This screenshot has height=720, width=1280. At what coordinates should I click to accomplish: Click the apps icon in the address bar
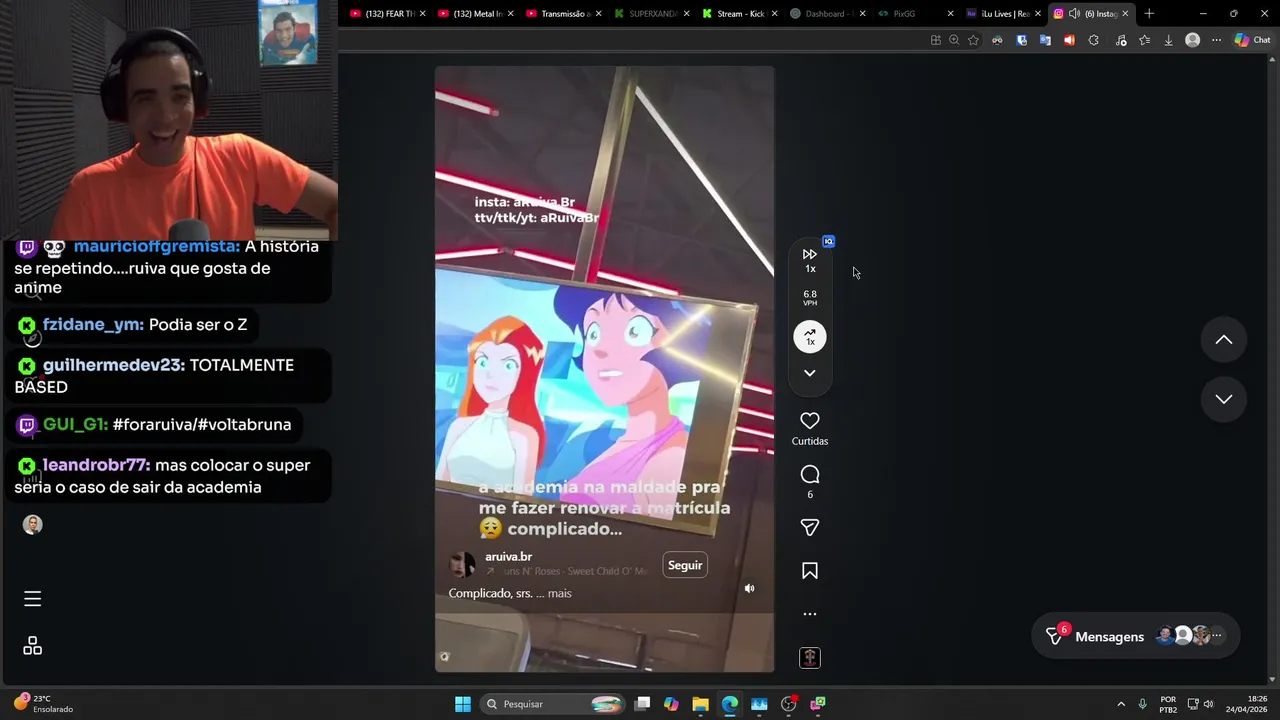click(935, 40)
